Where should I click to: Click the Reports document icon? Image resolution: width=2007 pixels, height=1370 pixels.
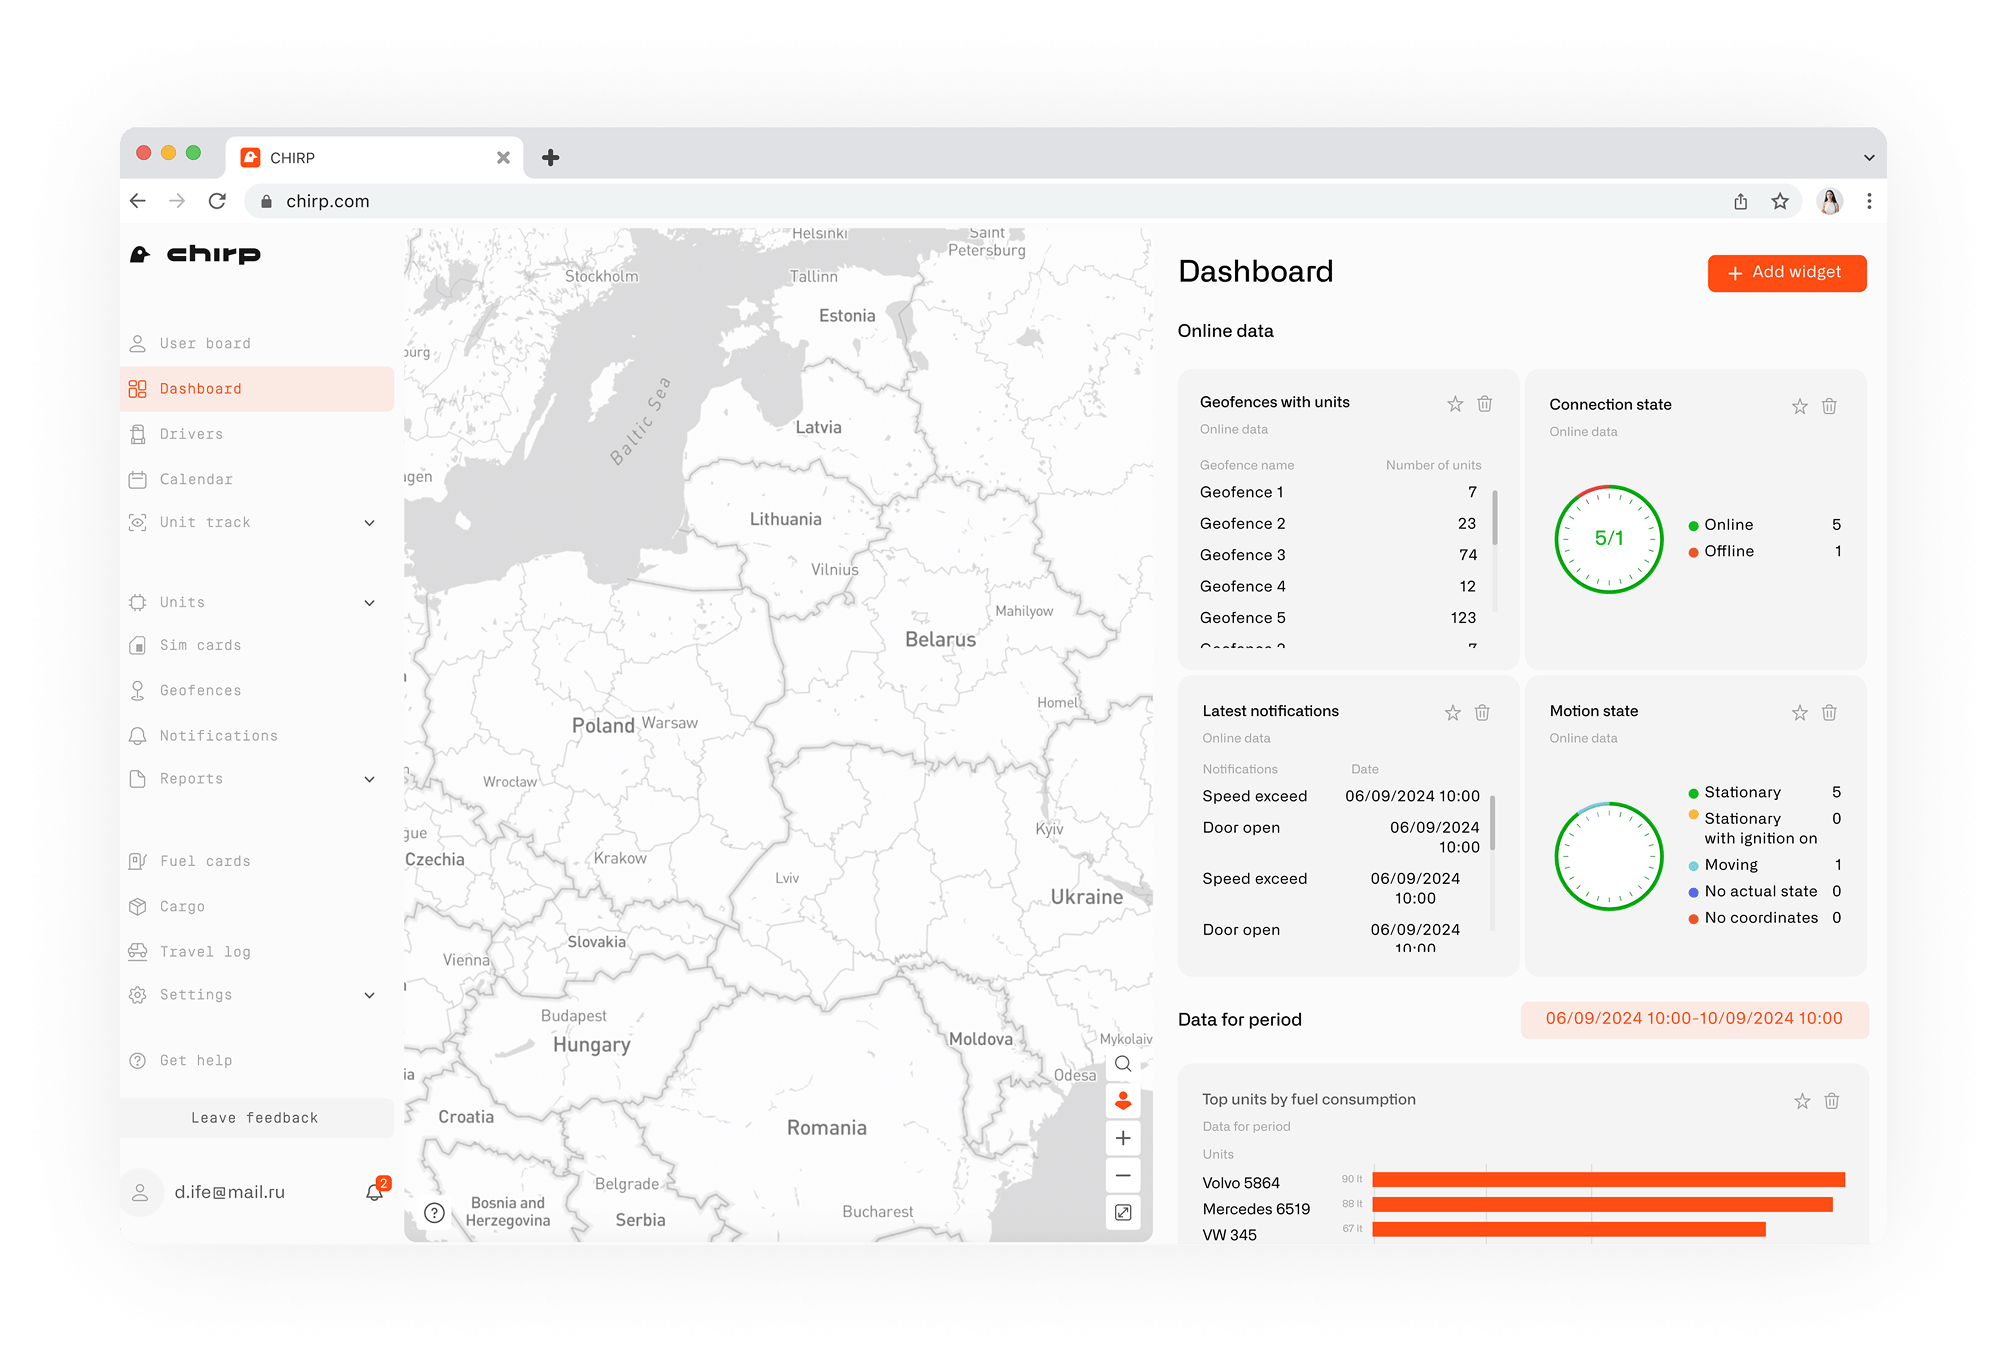click(138, 779)
